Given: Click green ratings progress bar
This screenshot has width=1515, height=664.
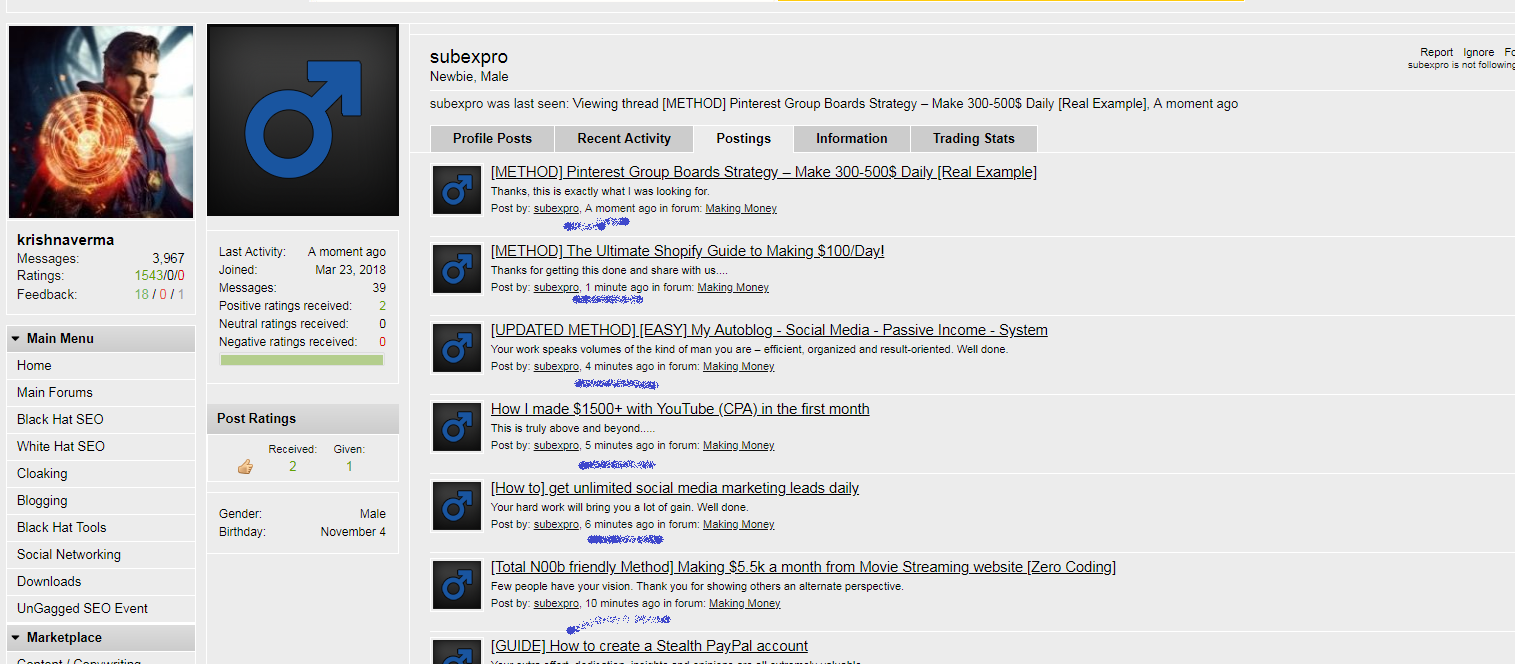Looking at the screenshot, I should coord(302,360).
